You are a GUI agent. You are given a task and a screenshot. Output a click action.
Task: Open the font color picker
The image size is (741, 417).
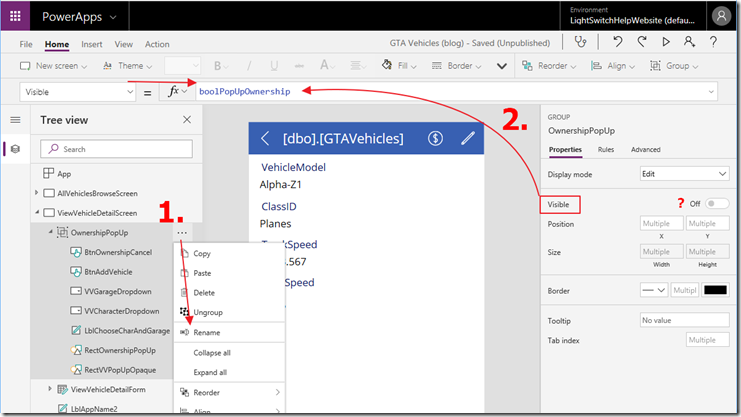327,66
